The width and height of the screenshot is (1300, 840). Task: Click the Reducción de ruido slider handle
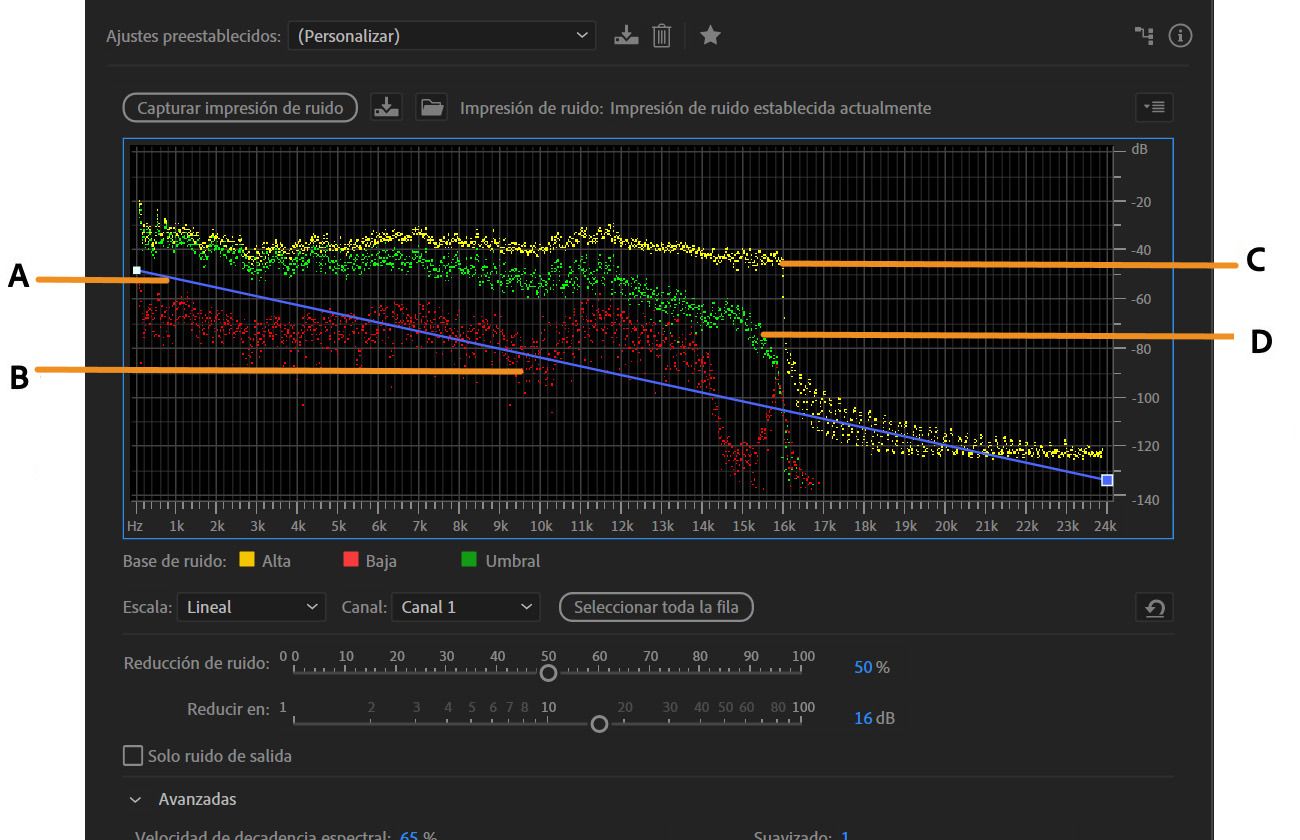pyautogui.click(x=548, y=674)
